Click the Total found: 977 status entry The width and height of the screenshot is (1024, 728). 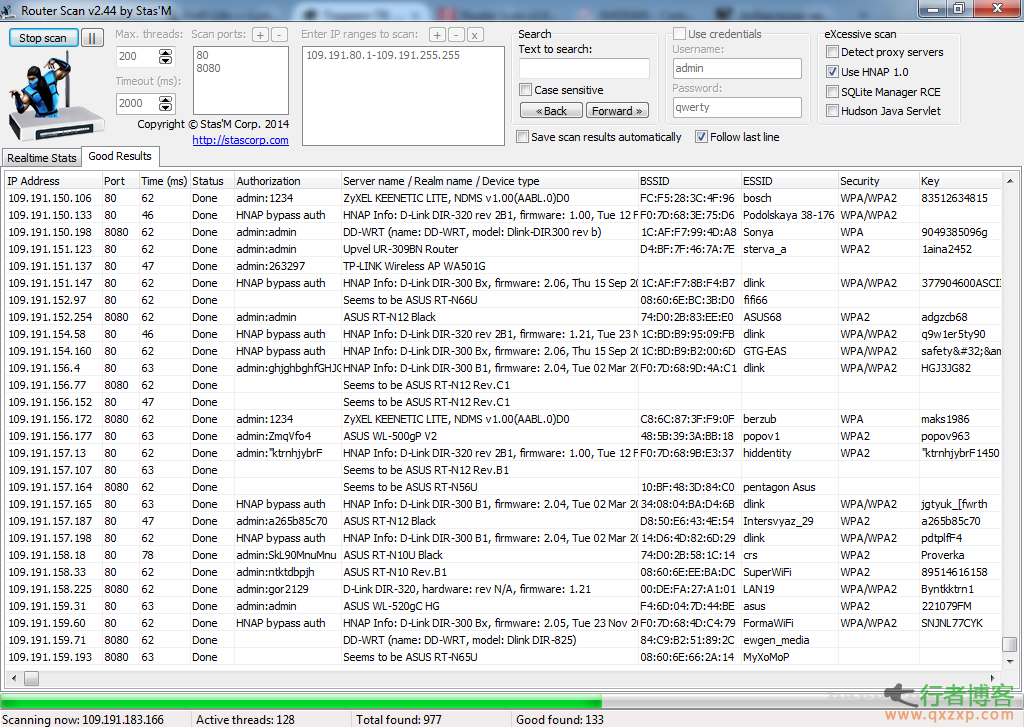pyautogui.click(x=399, y=720)
